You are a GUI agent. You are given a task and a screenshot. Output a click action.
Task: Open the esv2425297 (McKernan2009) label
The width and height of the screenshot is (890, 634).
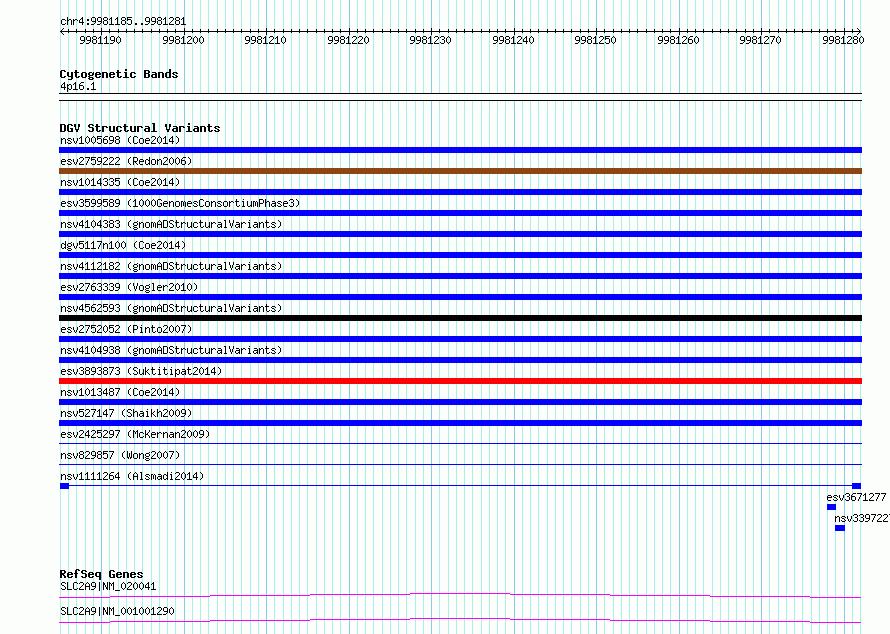pos(135,434)
